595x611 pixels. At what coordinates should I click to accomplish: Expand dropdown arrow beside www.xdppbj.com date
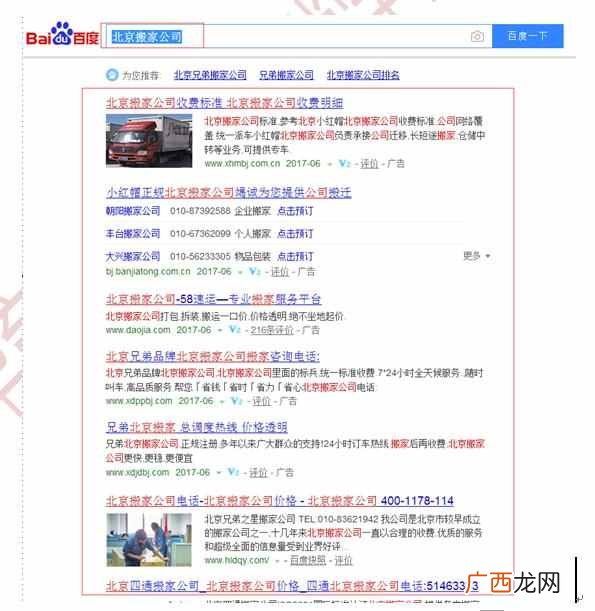(222, 401)
